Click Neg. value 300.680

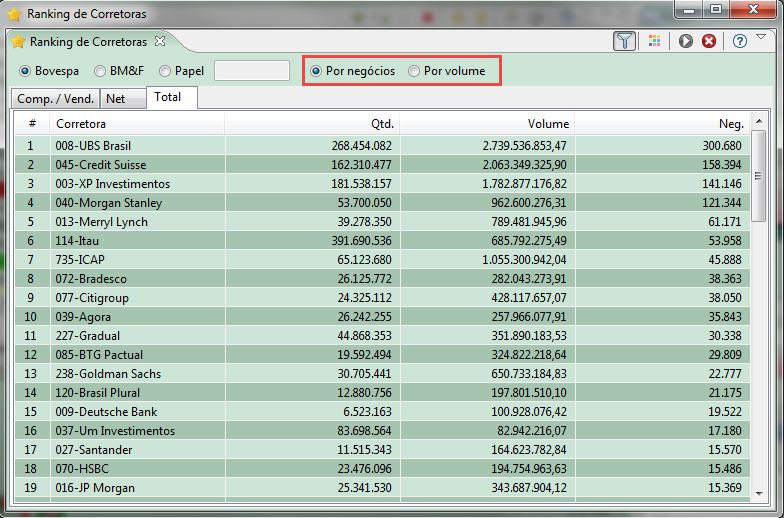point(722,146)
